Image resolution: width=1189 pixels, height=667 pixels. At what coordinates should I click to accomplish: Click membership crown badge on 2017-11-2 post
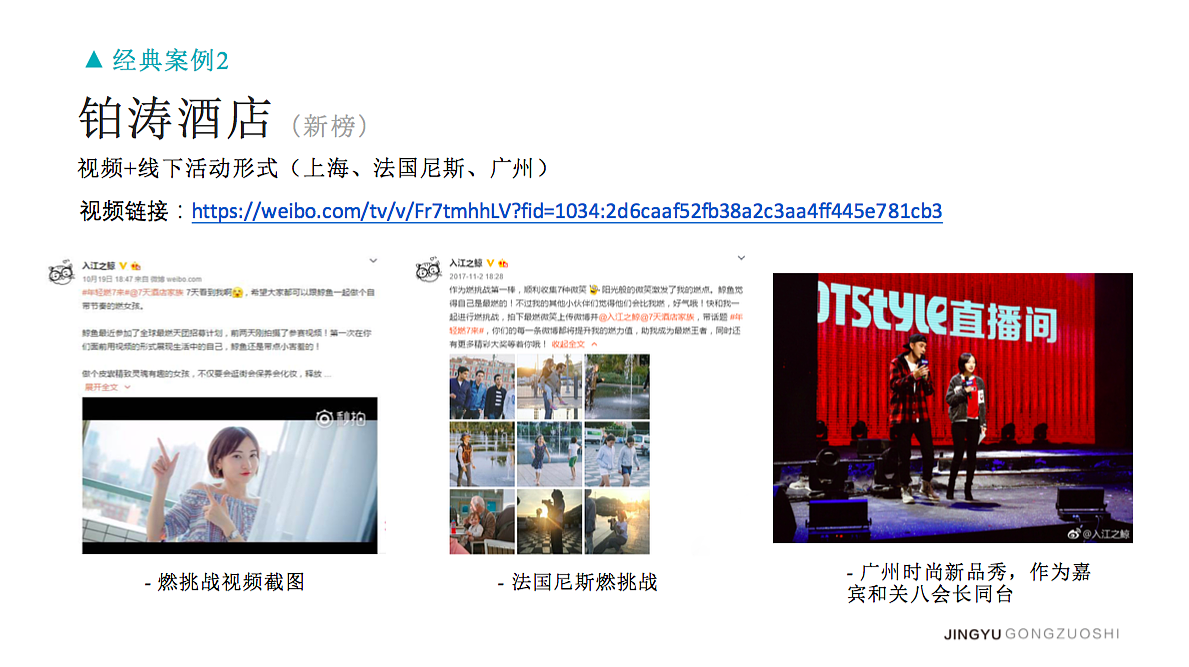tap(503, 263)
